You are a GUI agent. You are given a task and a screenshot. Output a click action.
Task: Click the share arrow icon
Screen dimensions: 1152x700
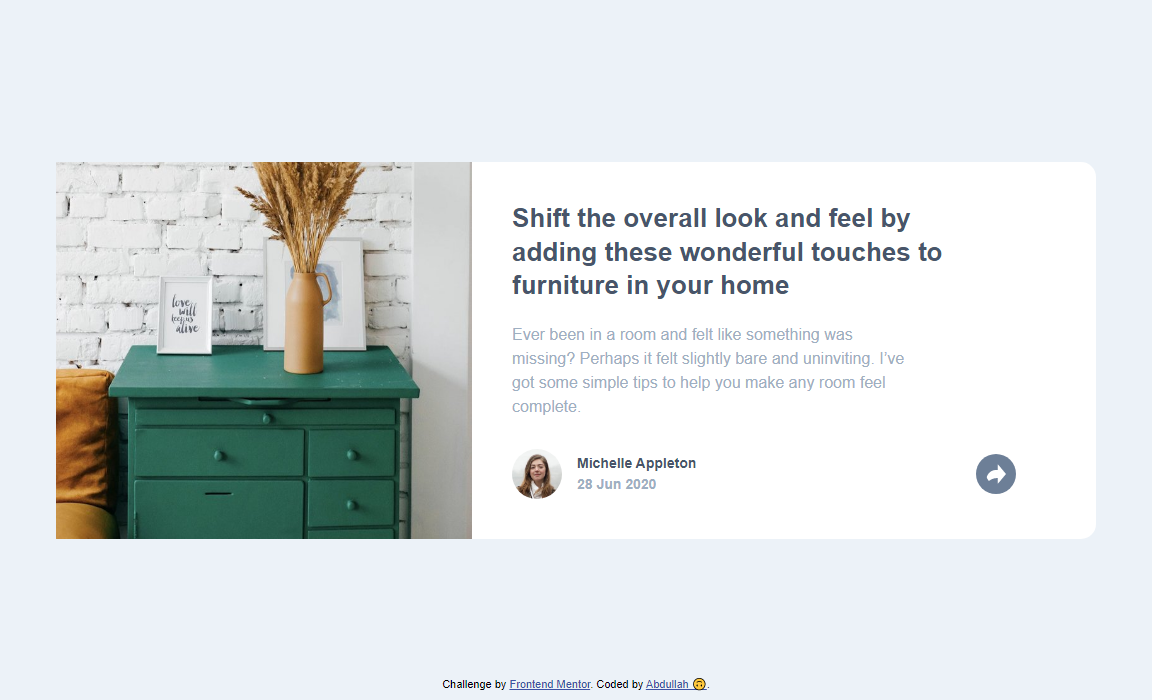[995, 474]
